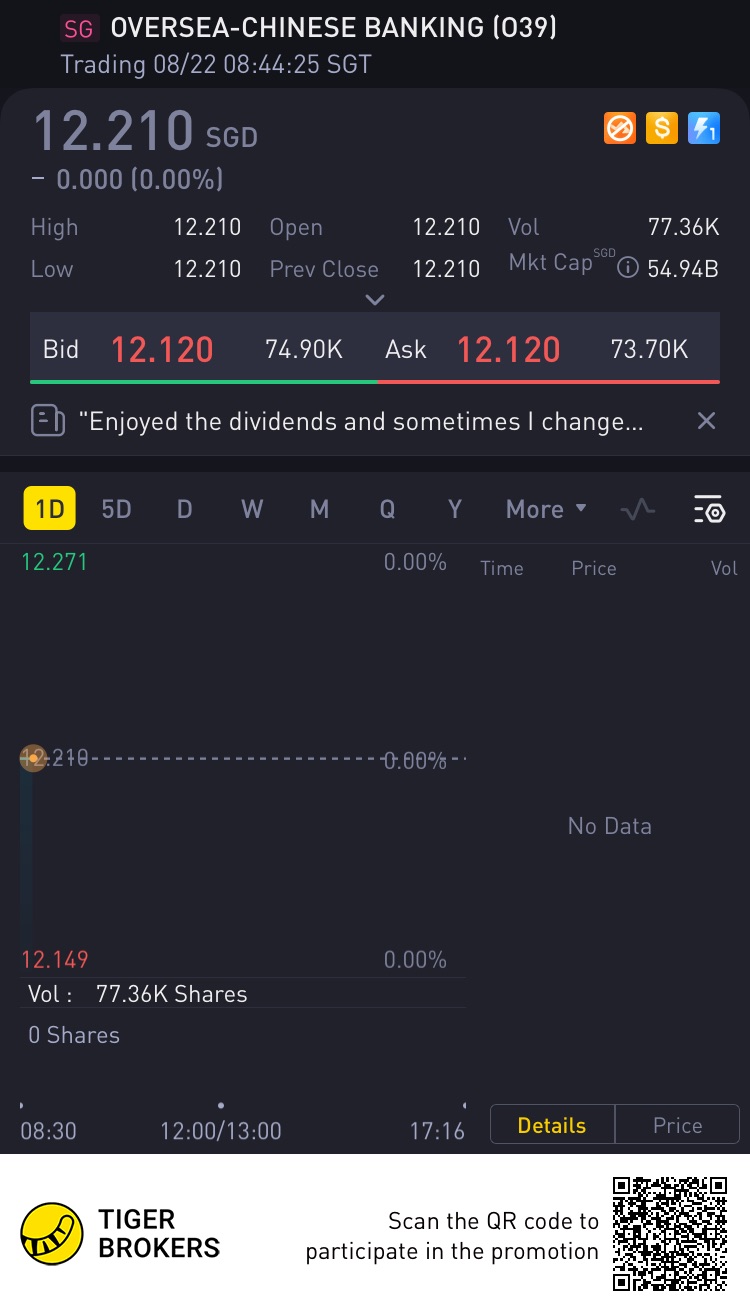Tap the Bid price 12.120
The width and height of the screenshot is (750, 1314).
[x=162, y=349]
